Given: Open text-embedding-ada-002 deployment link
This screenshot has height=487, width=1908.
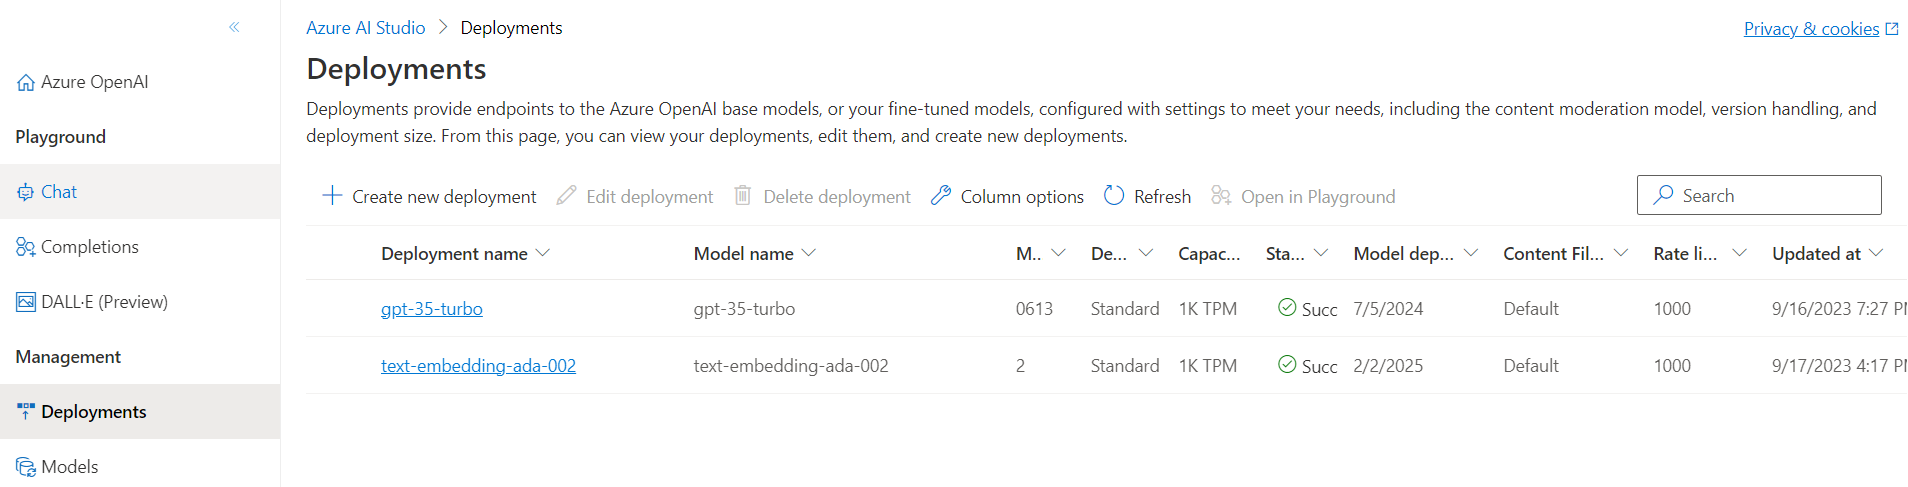Looking at the screenshot, I should (x=478, y=366).
